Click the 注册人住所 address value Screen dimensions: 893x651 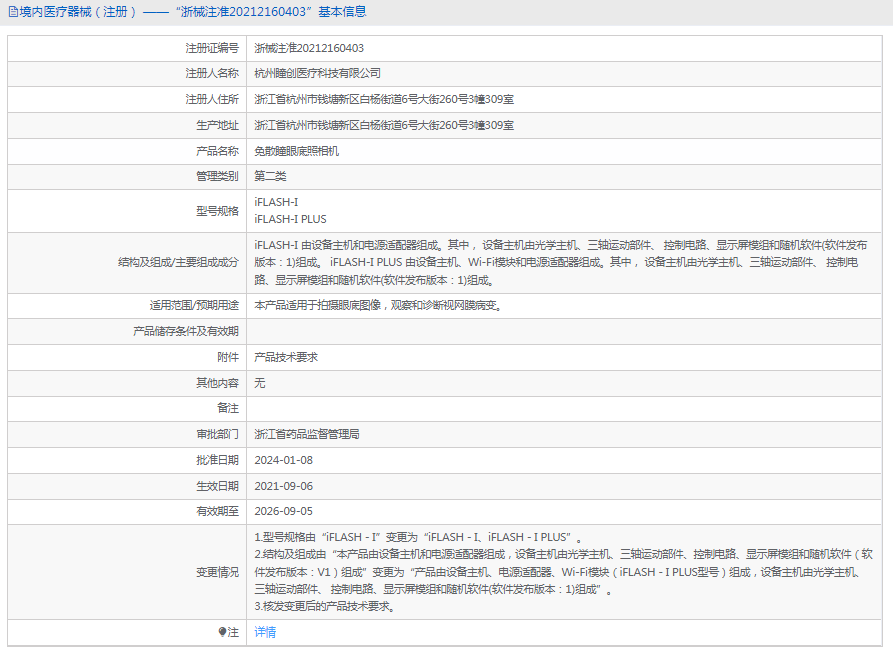click(384, 100)
